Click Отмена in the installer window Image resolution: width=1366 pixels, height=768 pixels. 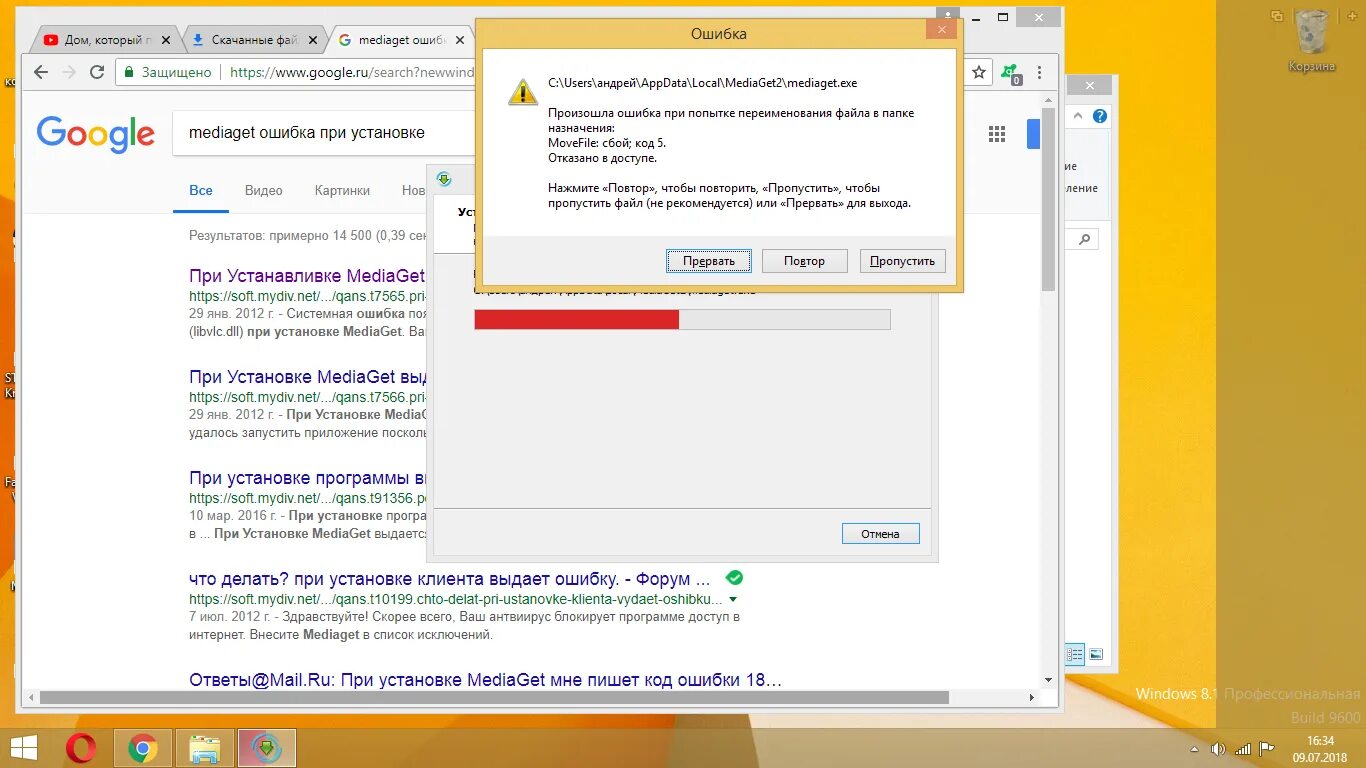880,533
